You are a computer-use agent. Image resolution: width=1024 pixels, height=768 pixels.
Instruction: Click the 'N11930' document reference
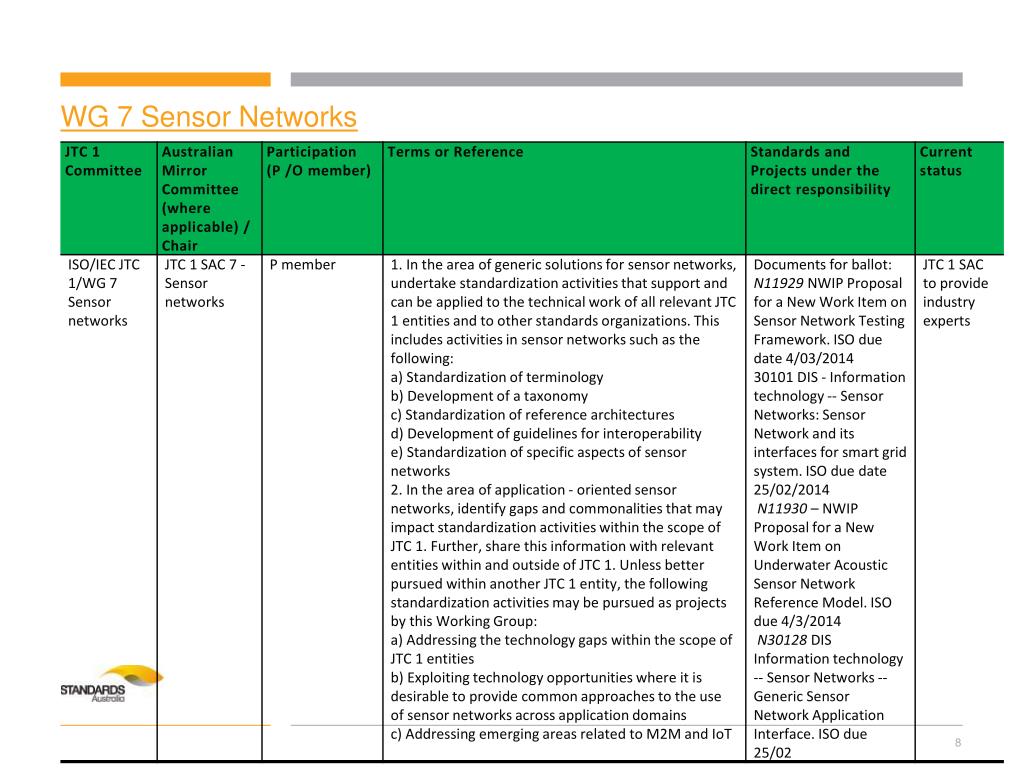782,509
